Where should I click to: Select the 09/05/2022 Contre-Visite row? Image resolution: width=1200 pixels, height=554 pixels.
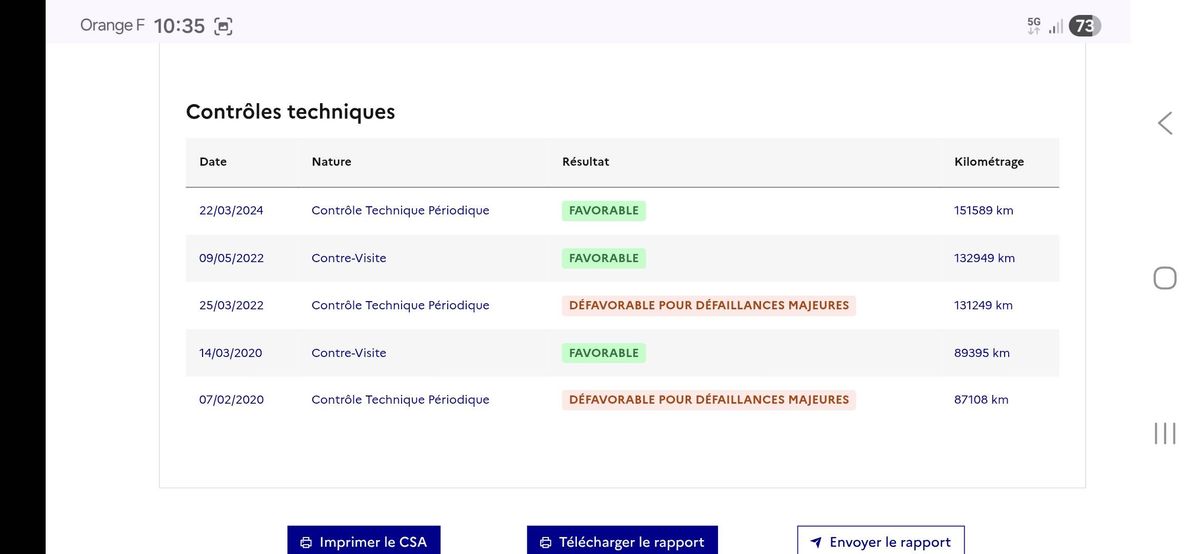click(622, 258)
